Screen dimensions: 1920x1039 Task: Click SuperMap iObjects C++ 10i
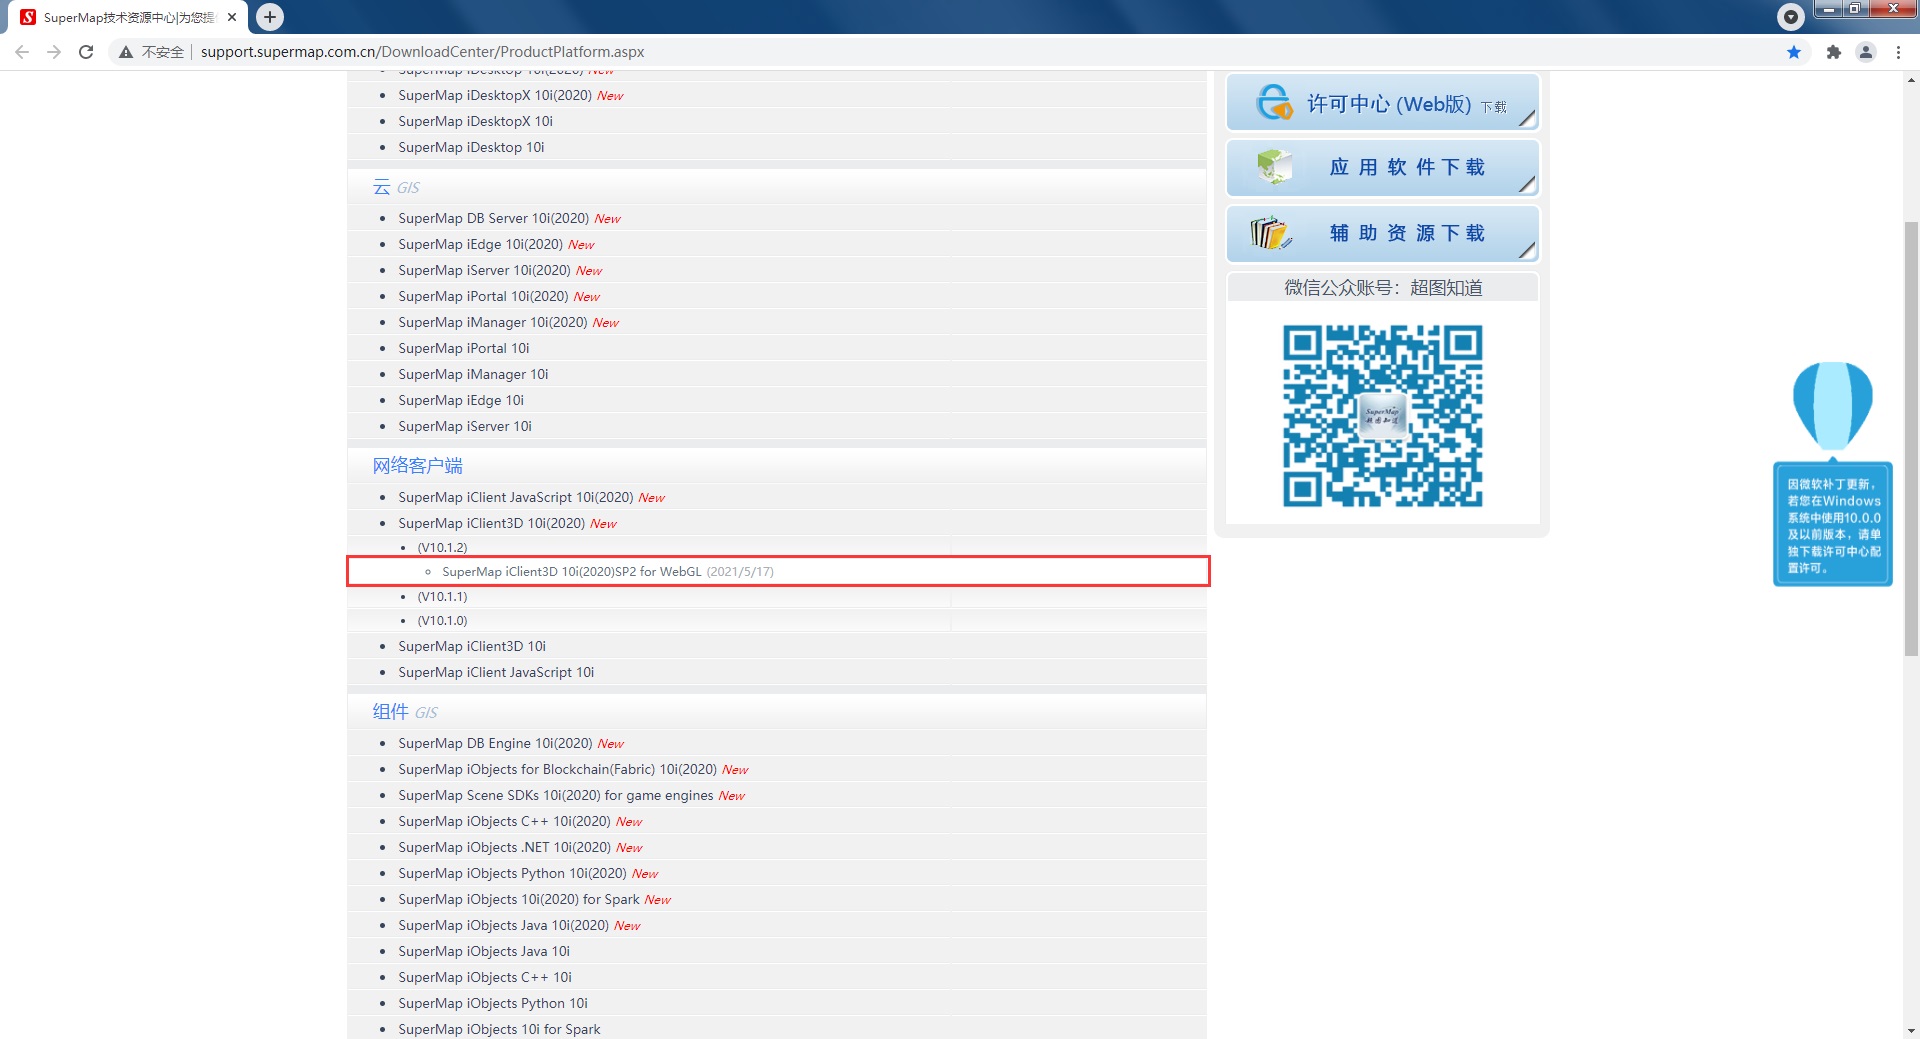point(485,977)
